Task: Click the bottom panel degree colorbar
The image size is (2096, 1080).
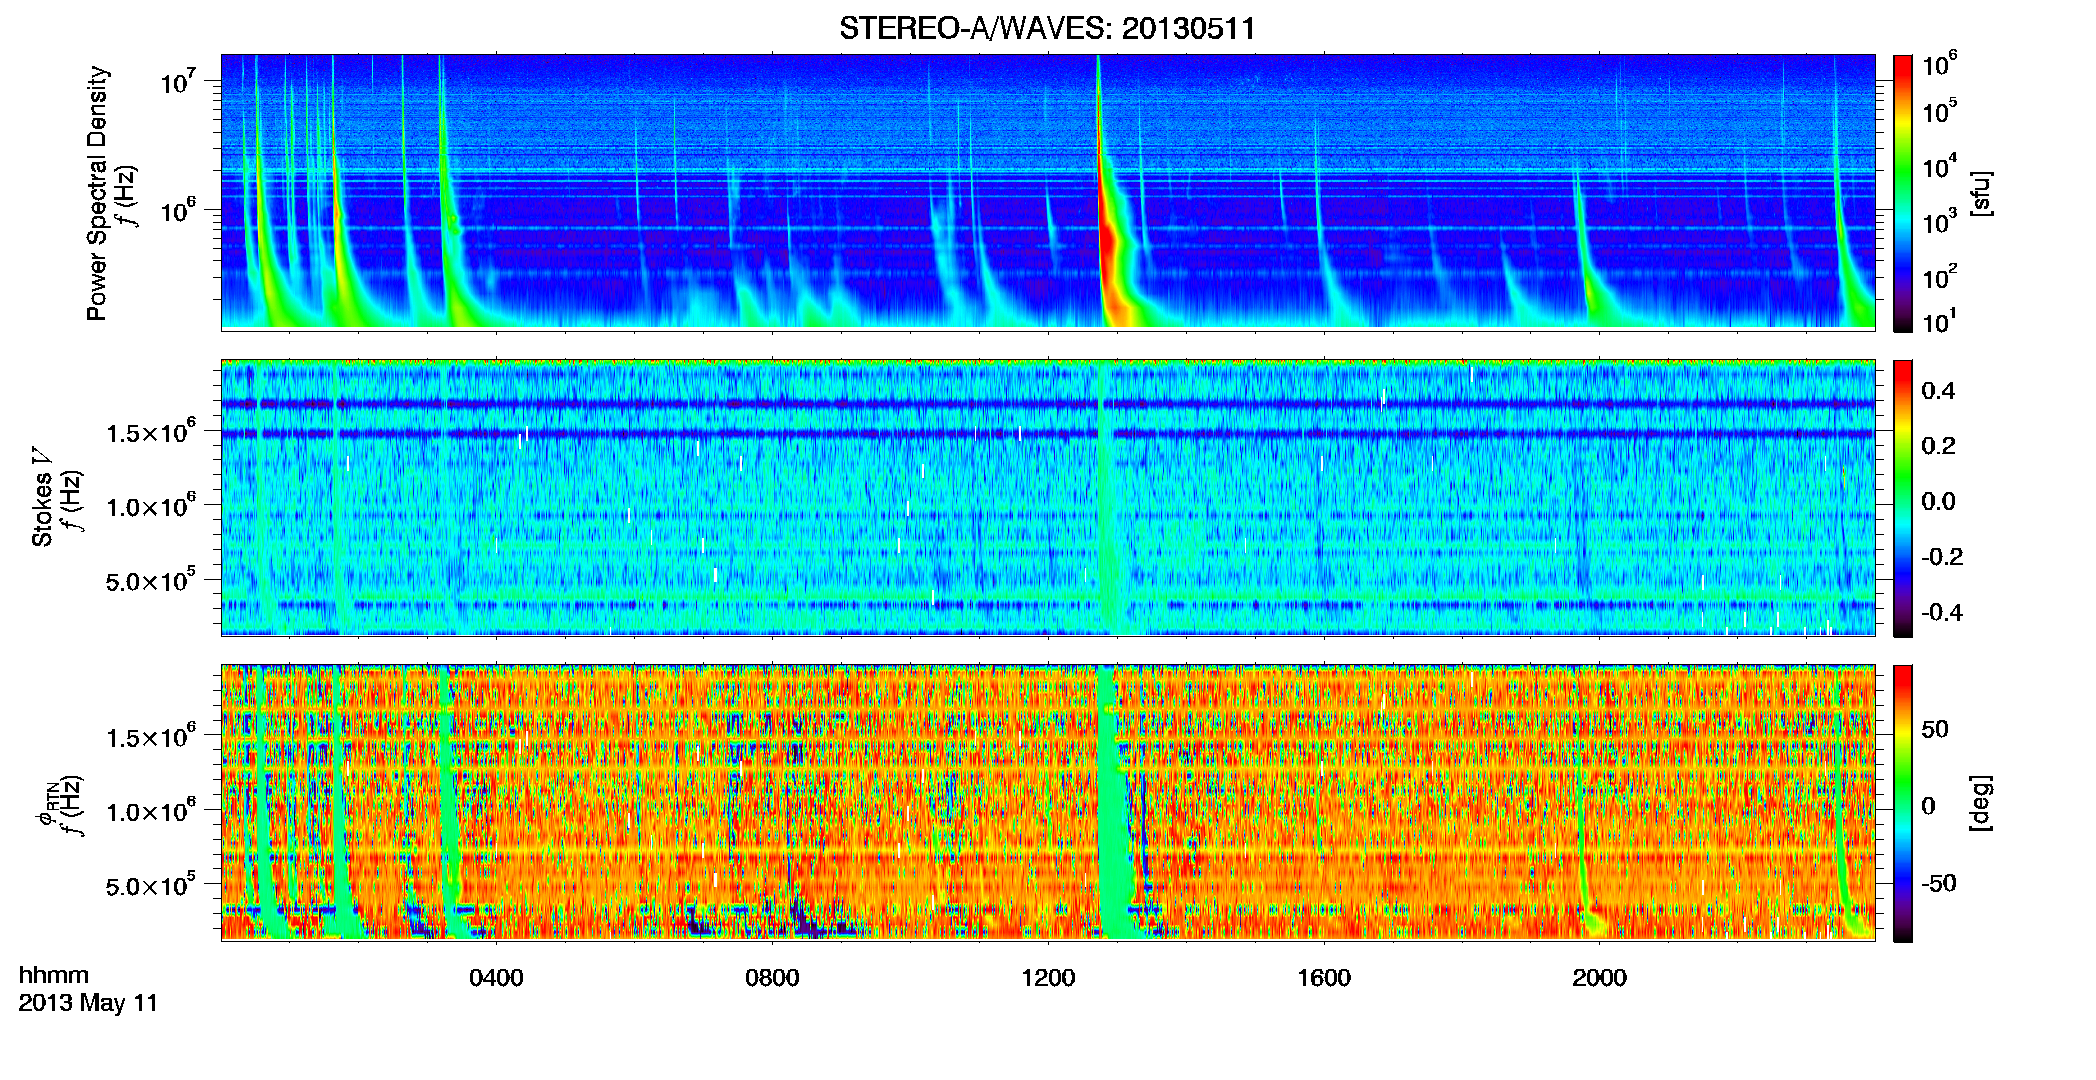Action: pos(1903,803)
